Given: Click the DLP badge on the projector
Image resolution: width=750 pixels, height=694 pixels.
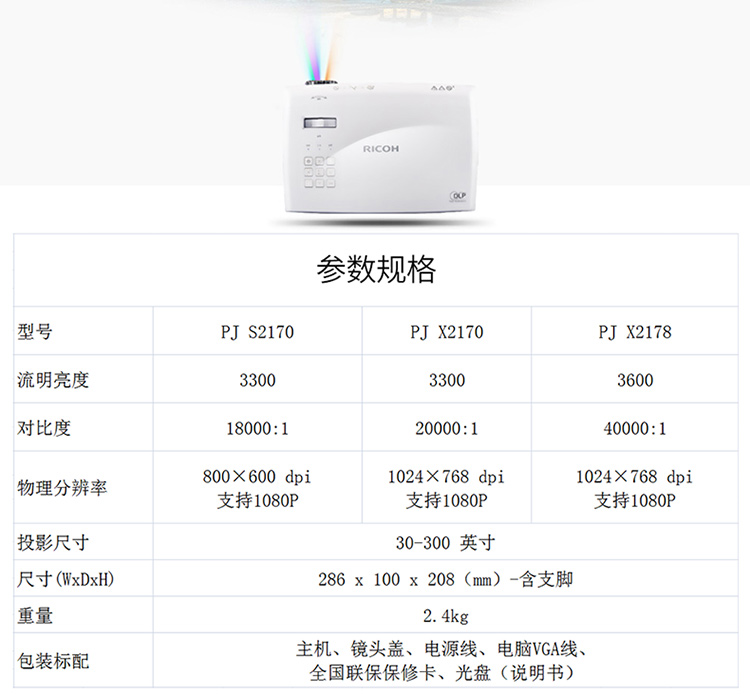Looking at the screenshot, I should (x=458, y=196).
